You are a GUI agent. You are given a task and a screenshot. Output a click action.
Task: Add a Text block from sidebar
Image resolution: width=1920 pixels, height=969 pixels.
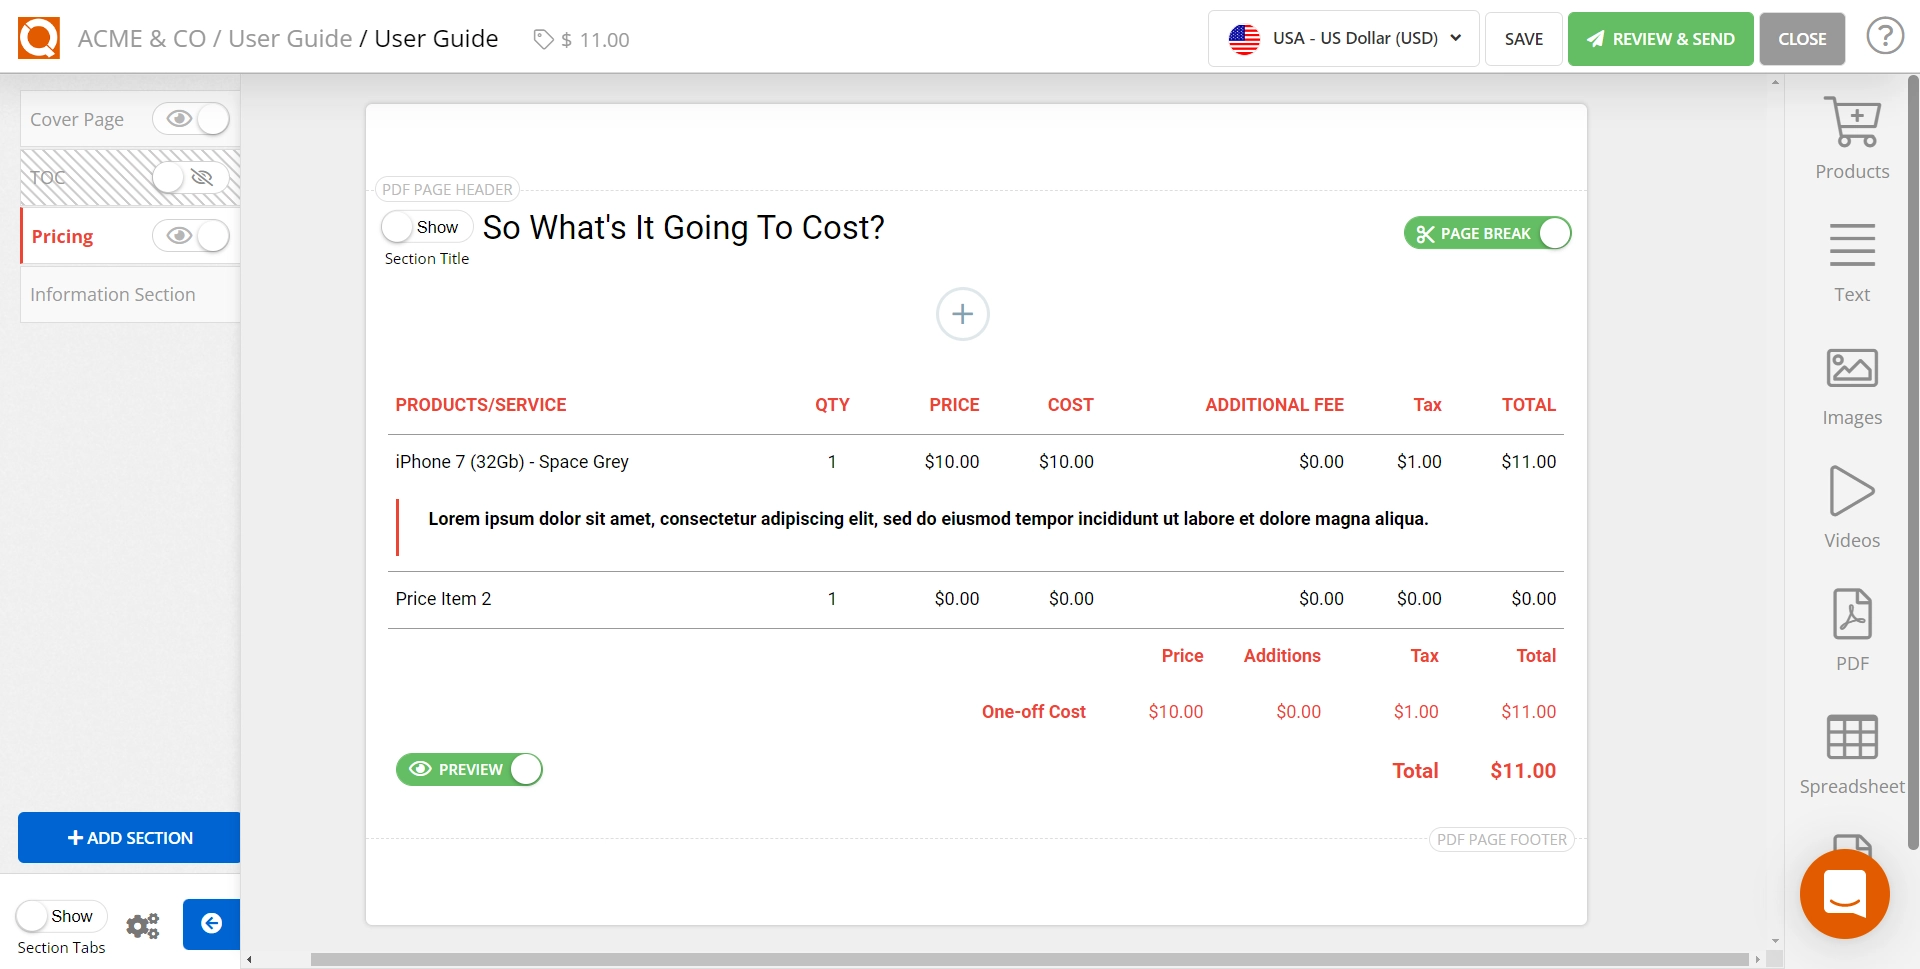tap(1851, 246)
